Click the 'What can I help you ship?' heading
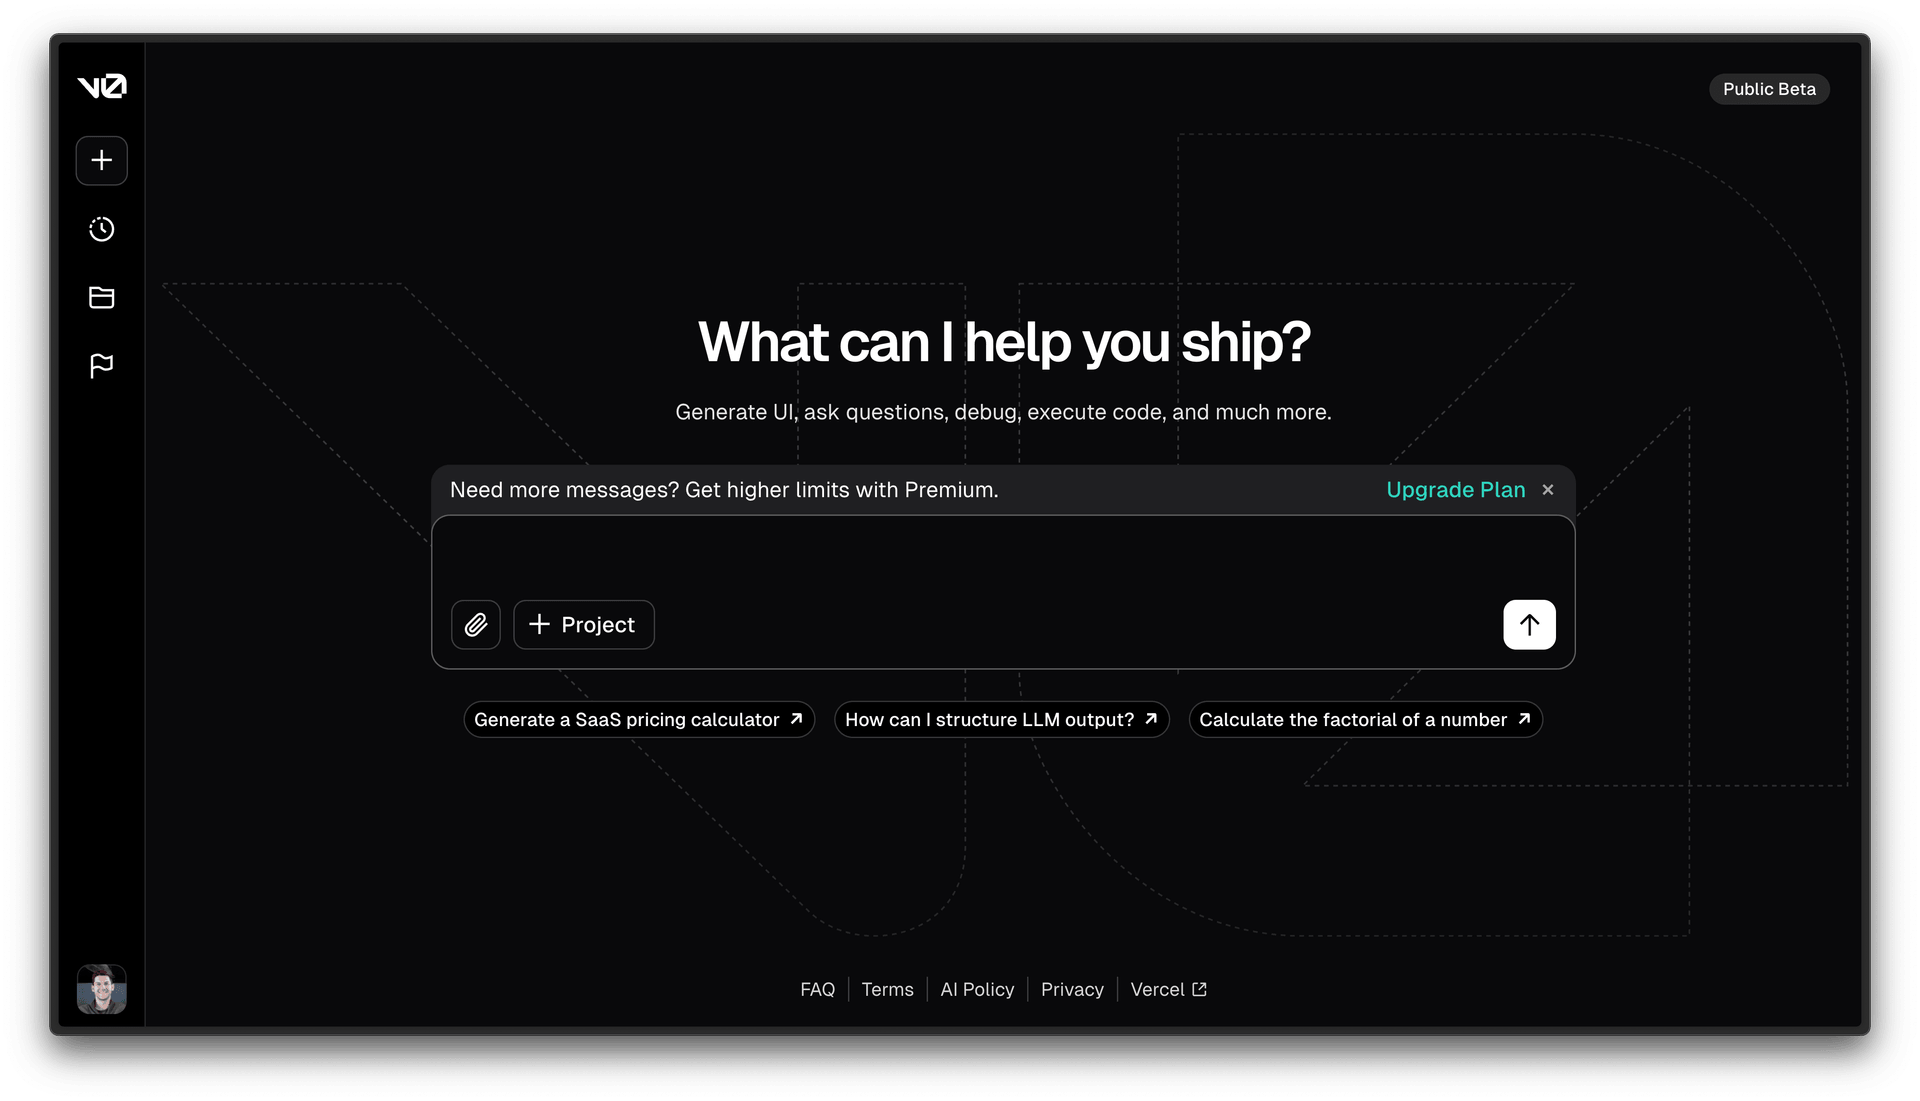1920x1101 pixels. click(x=1004, y=342)
